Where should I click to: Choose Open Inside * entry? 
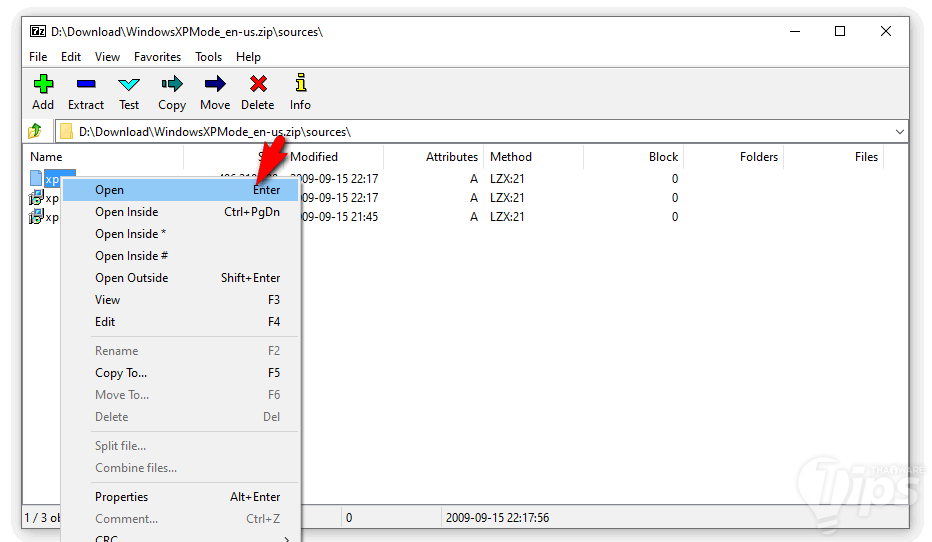pyautogui.click(x=180, y=234)
